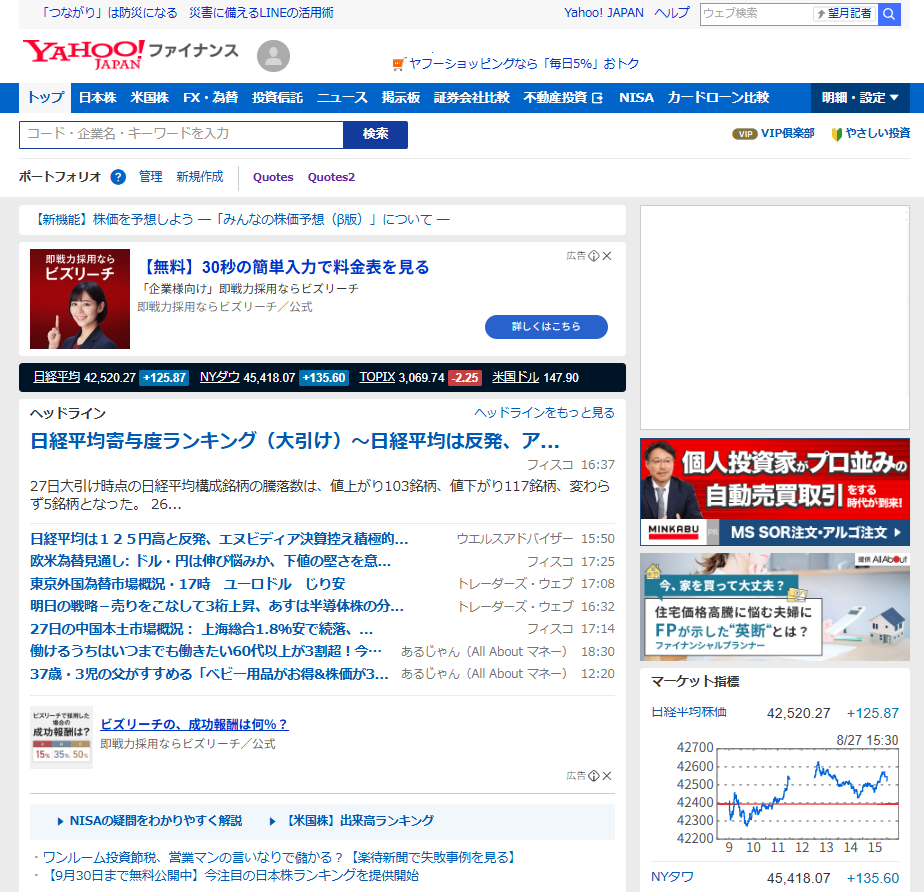The height and width of the screenshot is (892, 924).
Task: Open the やさしい投資 link
Action: click(x=877, y=134)
